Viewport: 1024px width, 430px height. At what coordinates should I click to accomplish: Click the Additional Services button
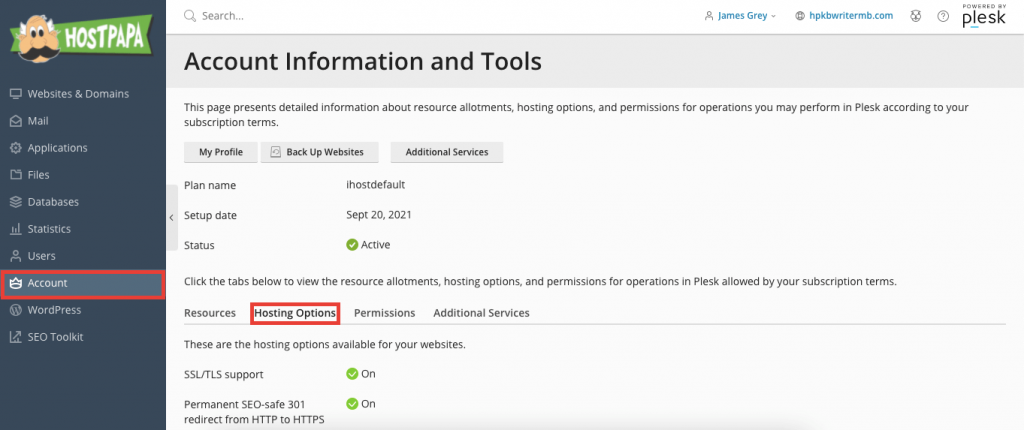(447, 152)
